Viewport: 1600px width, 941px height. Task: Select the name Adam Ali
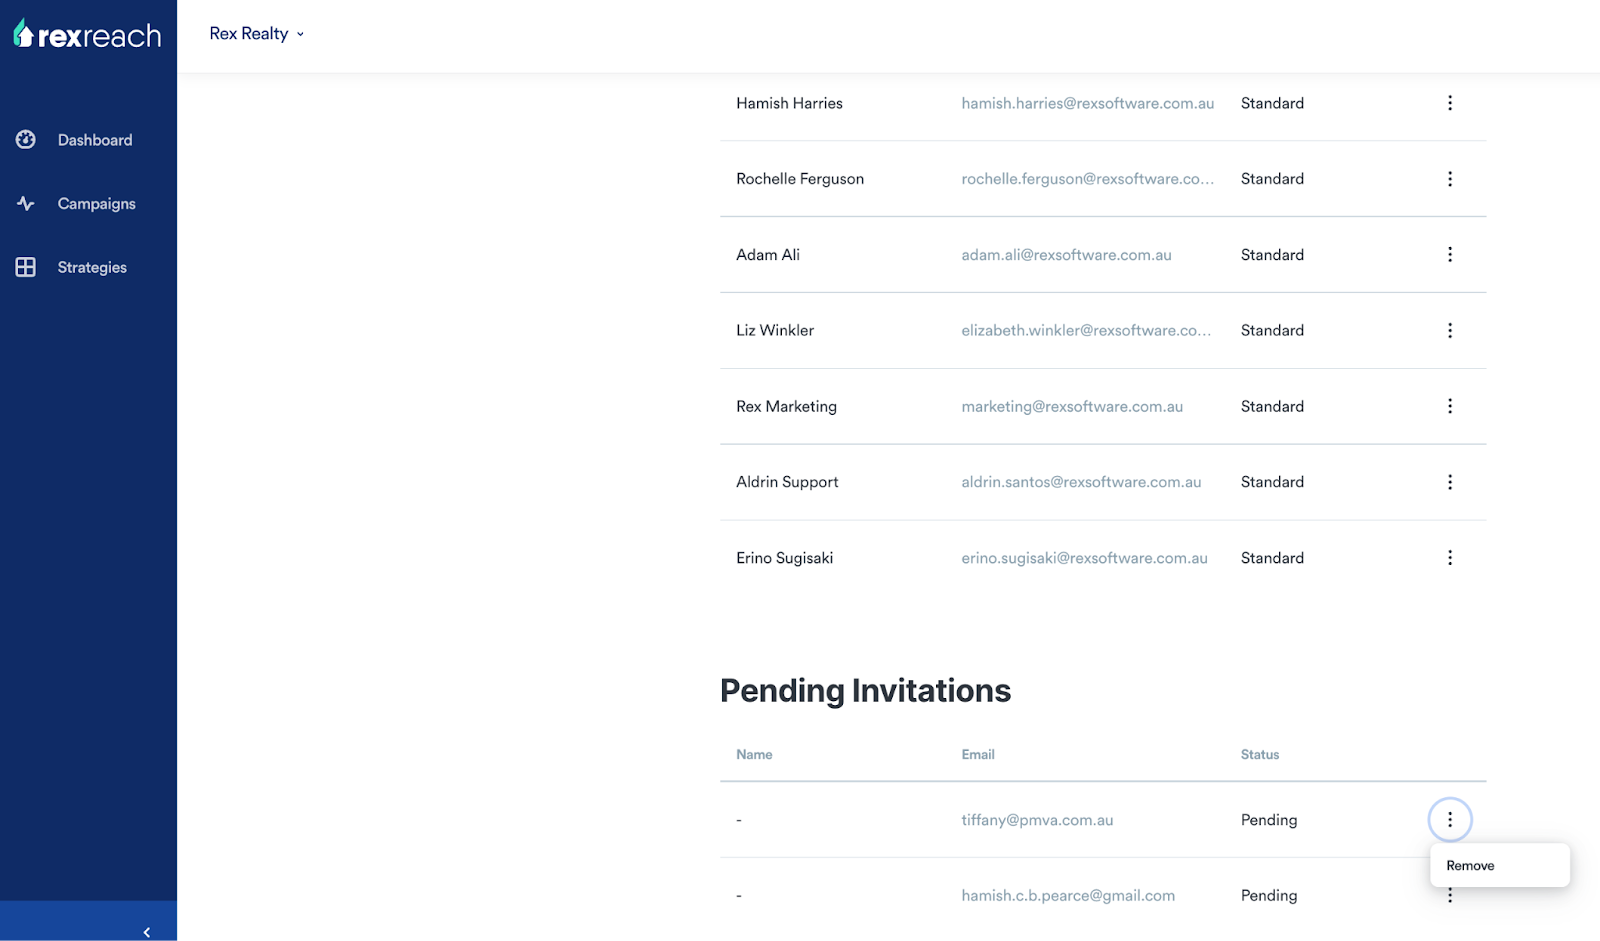[768, 255]
